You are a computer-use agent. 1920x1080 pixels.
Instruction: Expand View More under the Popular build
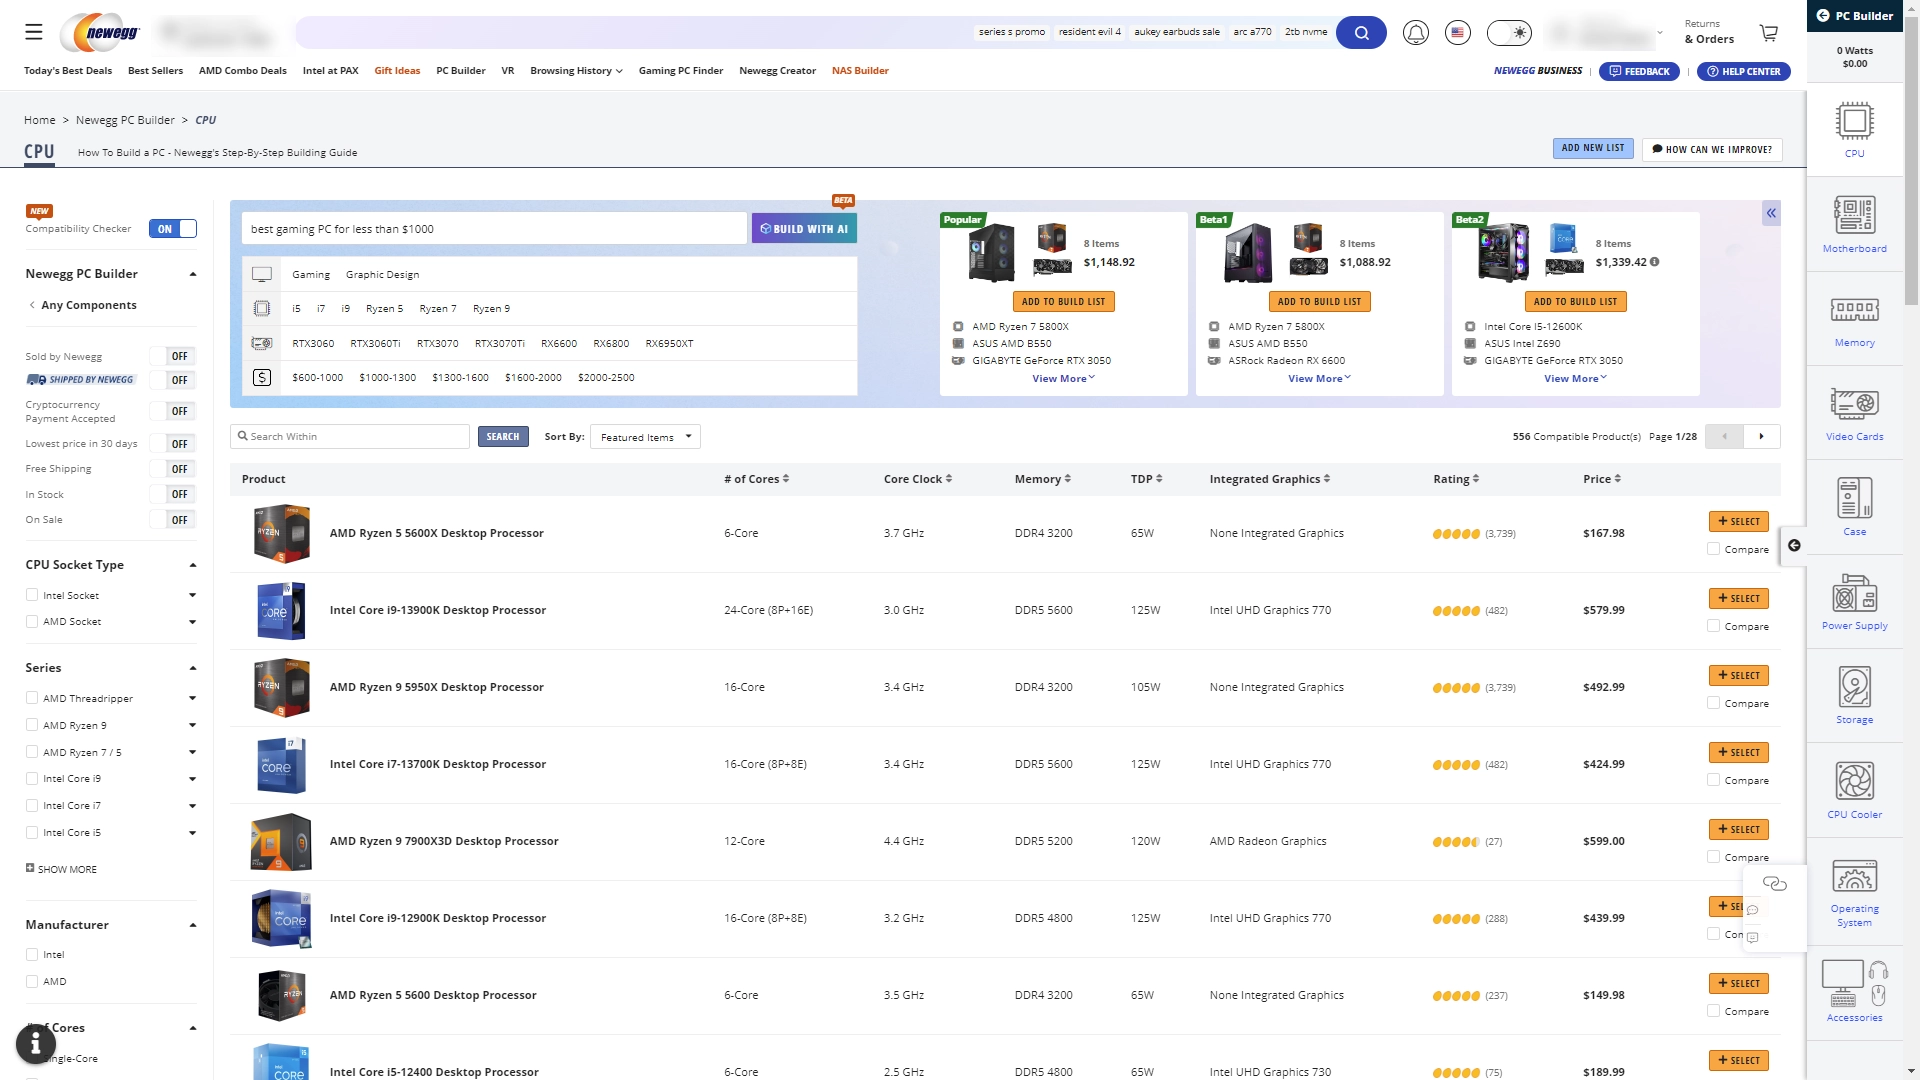1063,379
